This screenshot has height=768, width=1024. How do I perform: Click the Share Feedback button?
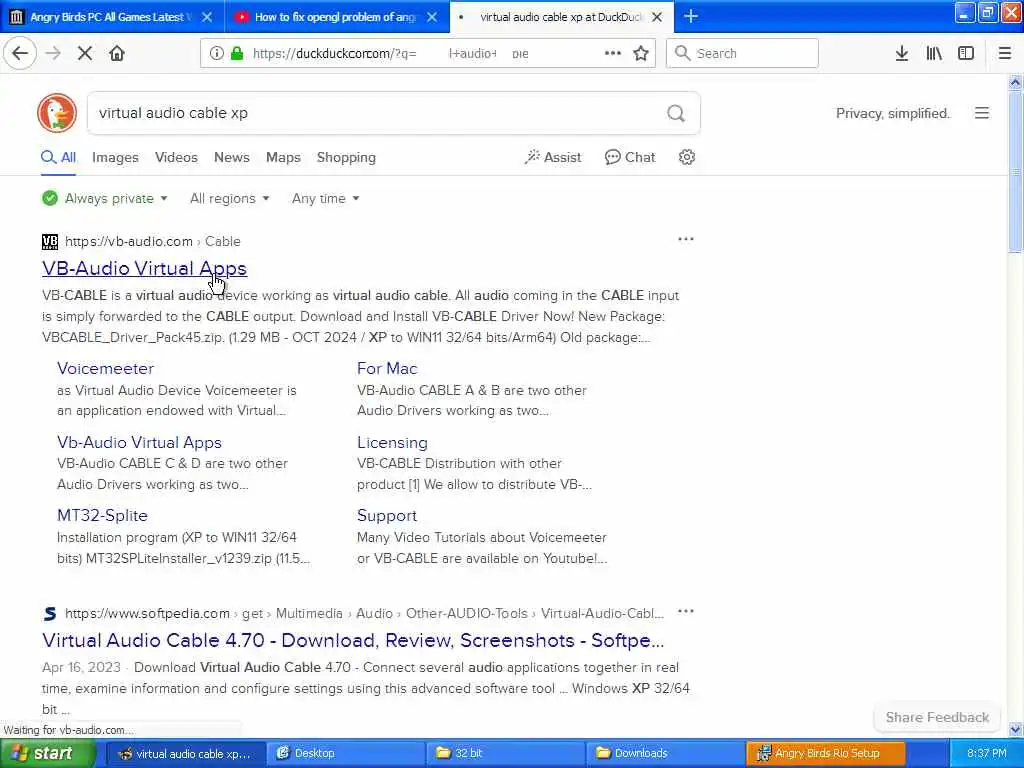(x=937, y=717)
